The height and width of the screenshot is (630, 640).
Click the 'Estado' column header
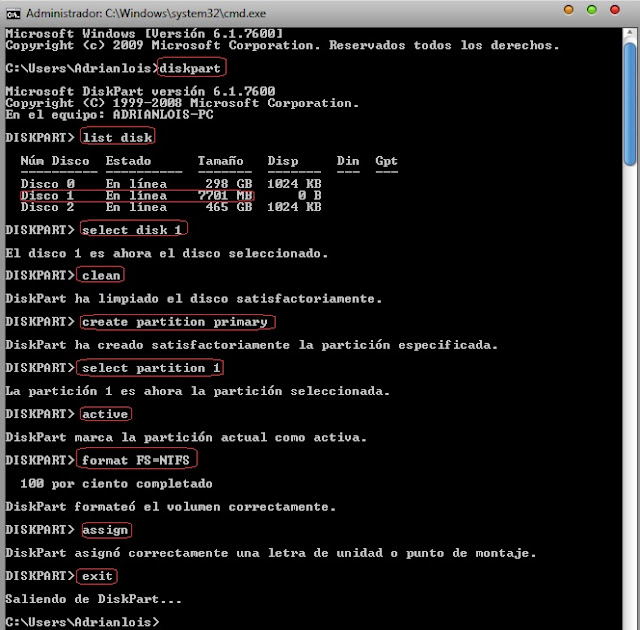click(128, 161)
